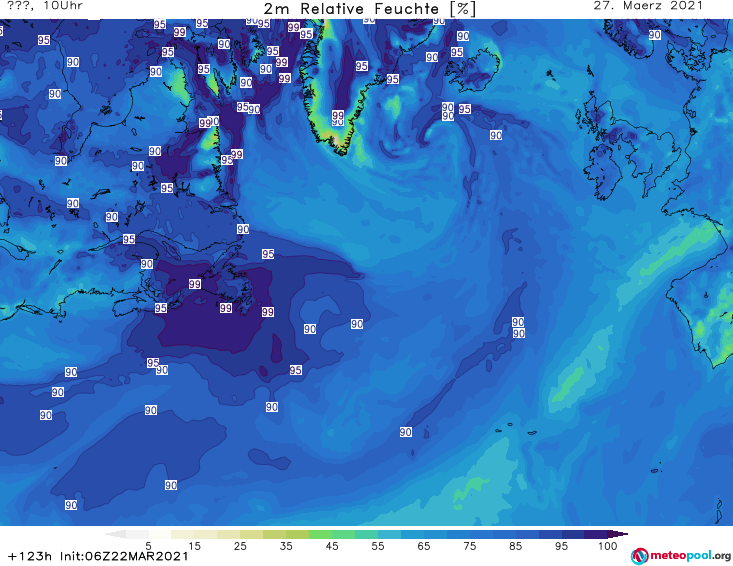Click the '25' value on the color scale
This screenshot has height=566, width=733.
[240, 546]
